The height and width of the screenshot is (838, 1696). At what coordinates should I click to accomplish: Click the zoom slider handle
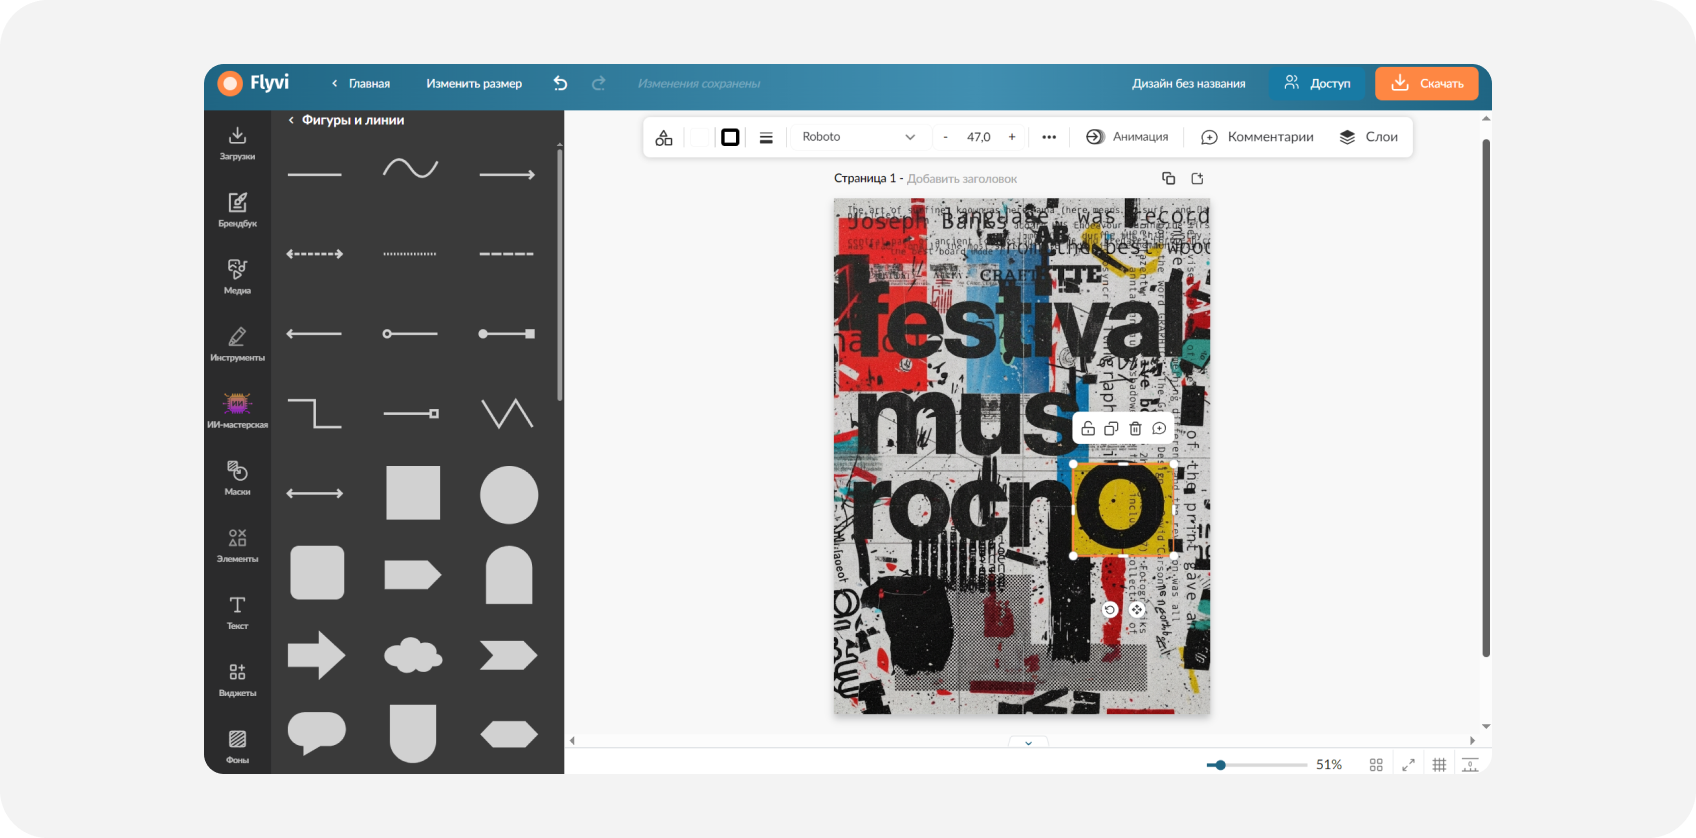(1220, 765)
